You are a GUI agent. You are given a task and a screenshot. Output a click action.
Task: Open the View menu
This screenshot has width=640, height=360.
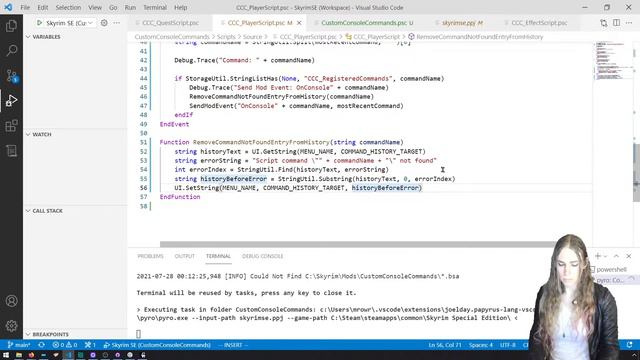[95, 7]
